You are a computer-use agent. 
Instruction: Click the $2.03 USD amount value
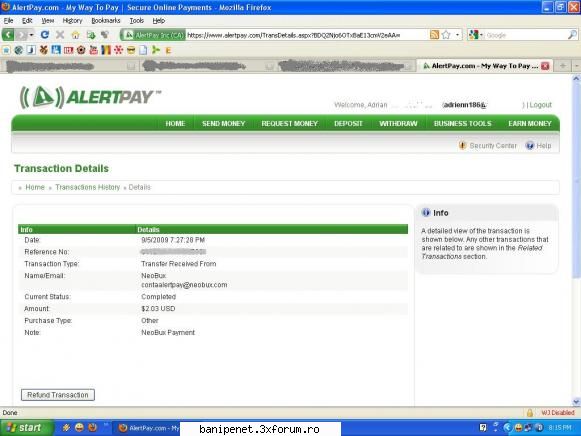pyautogui.click(x=158, y=309)
